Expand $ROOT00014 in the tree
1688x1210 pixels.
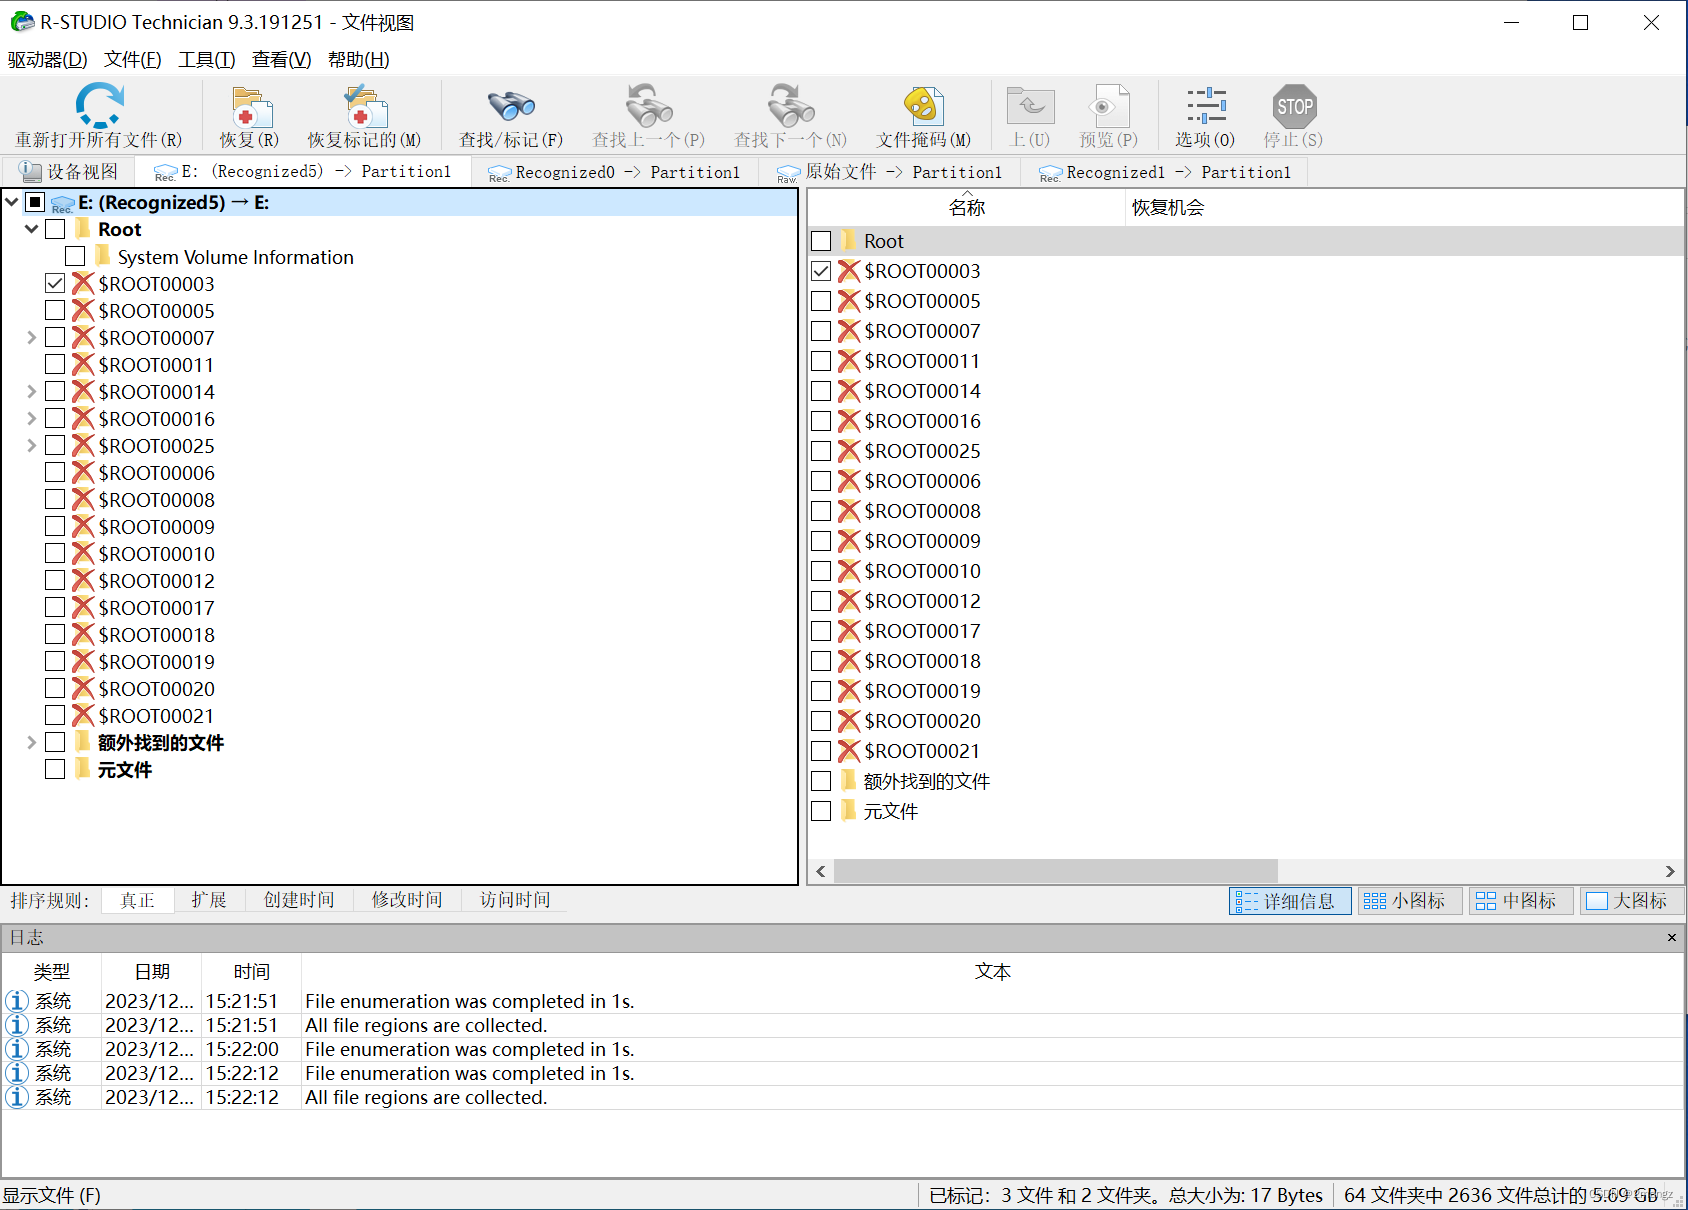(32, 392)
